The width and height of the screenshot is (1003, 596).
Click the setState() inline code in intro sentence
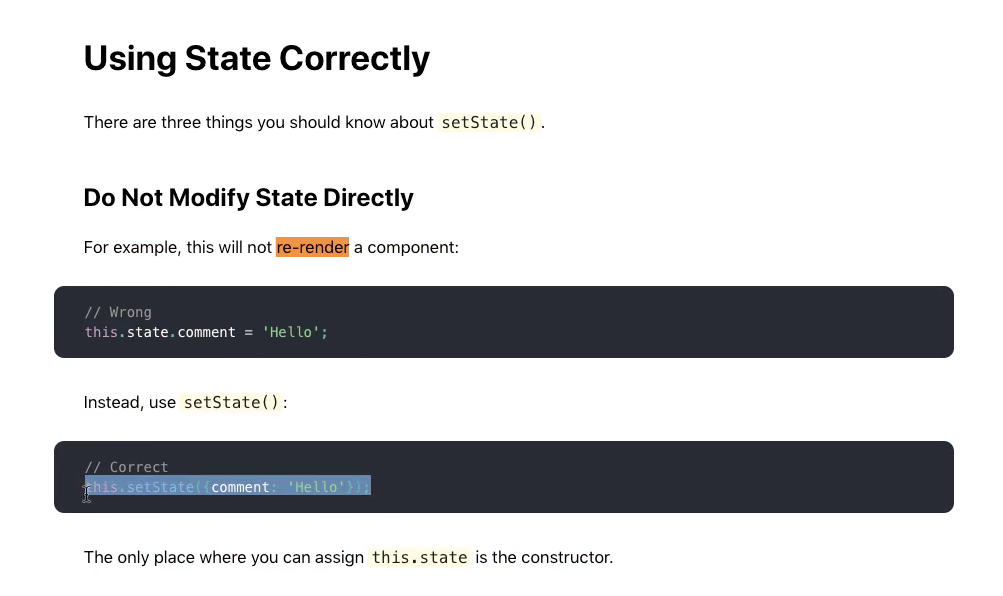(489, 122)
